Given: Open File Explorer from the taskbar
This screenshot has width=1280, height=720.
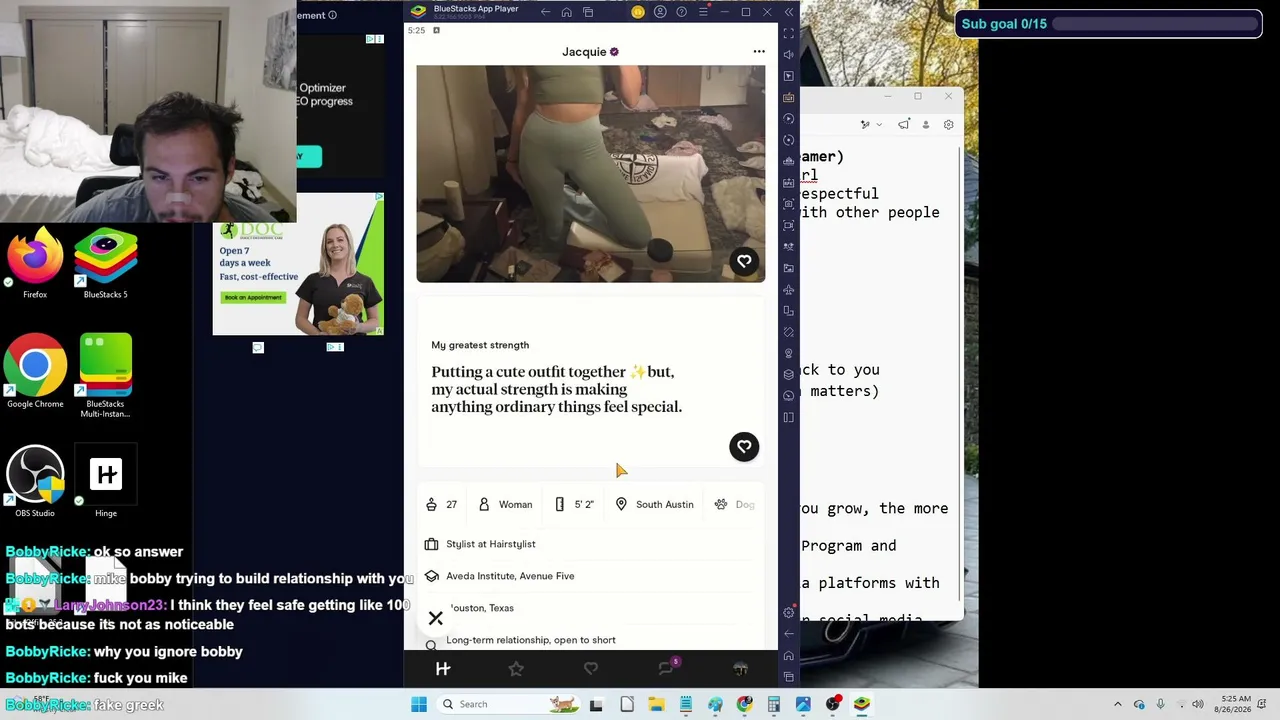Looking at the screenshot, I should [x=656, y=704].
